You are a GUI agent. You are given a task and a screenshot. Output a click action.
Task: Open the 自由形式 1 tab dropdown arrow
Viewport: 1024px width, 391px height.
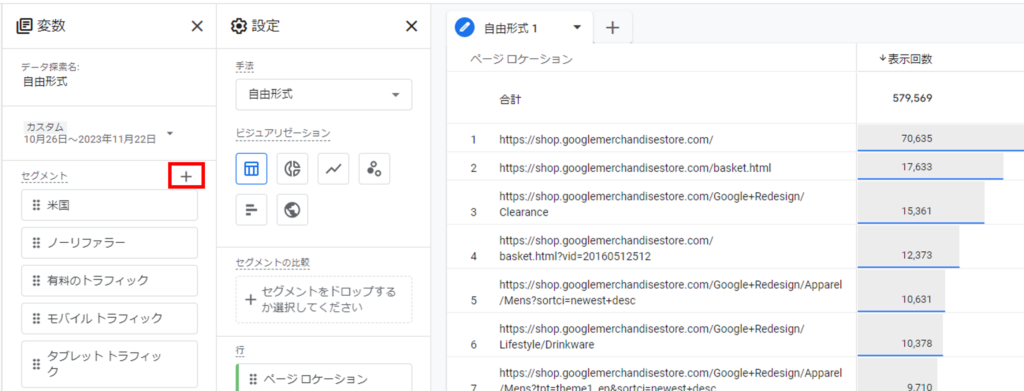pos(577,27)
